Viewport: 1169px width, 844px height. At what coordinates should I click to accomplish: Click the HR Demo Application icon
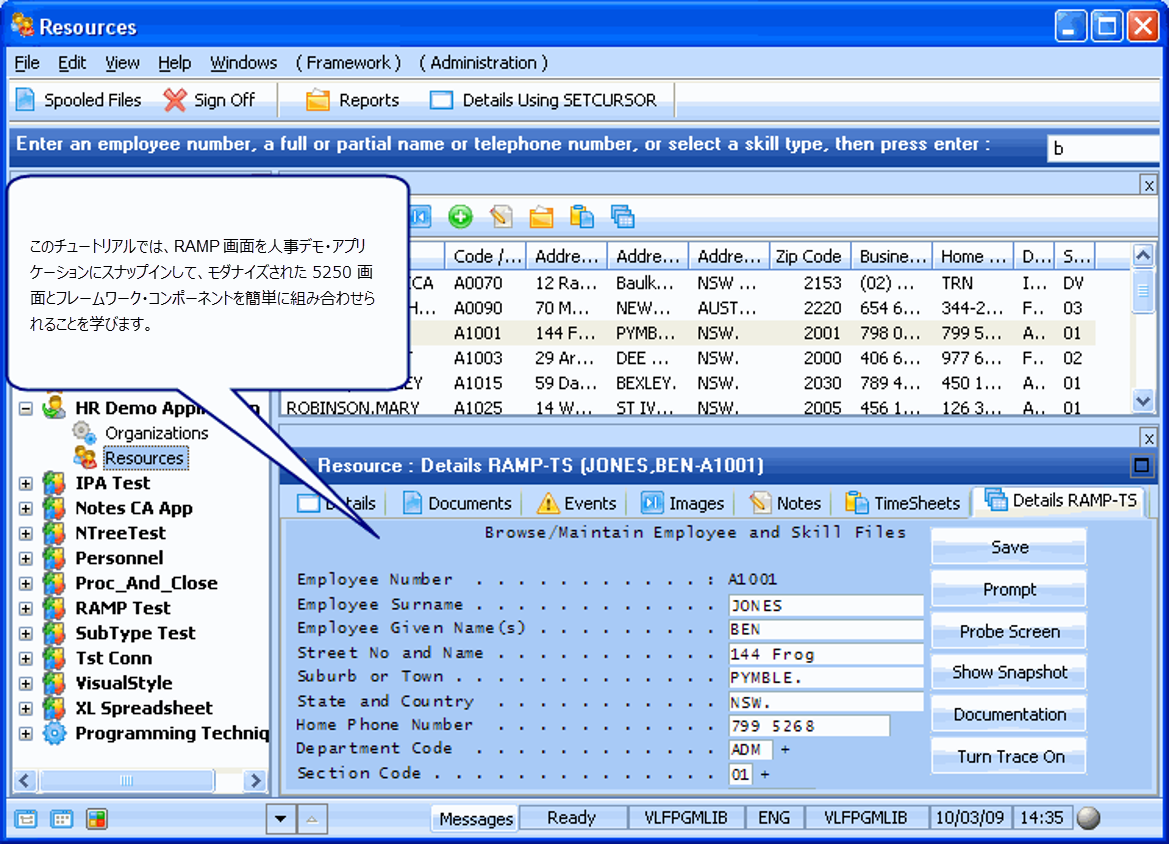[54, 407]
